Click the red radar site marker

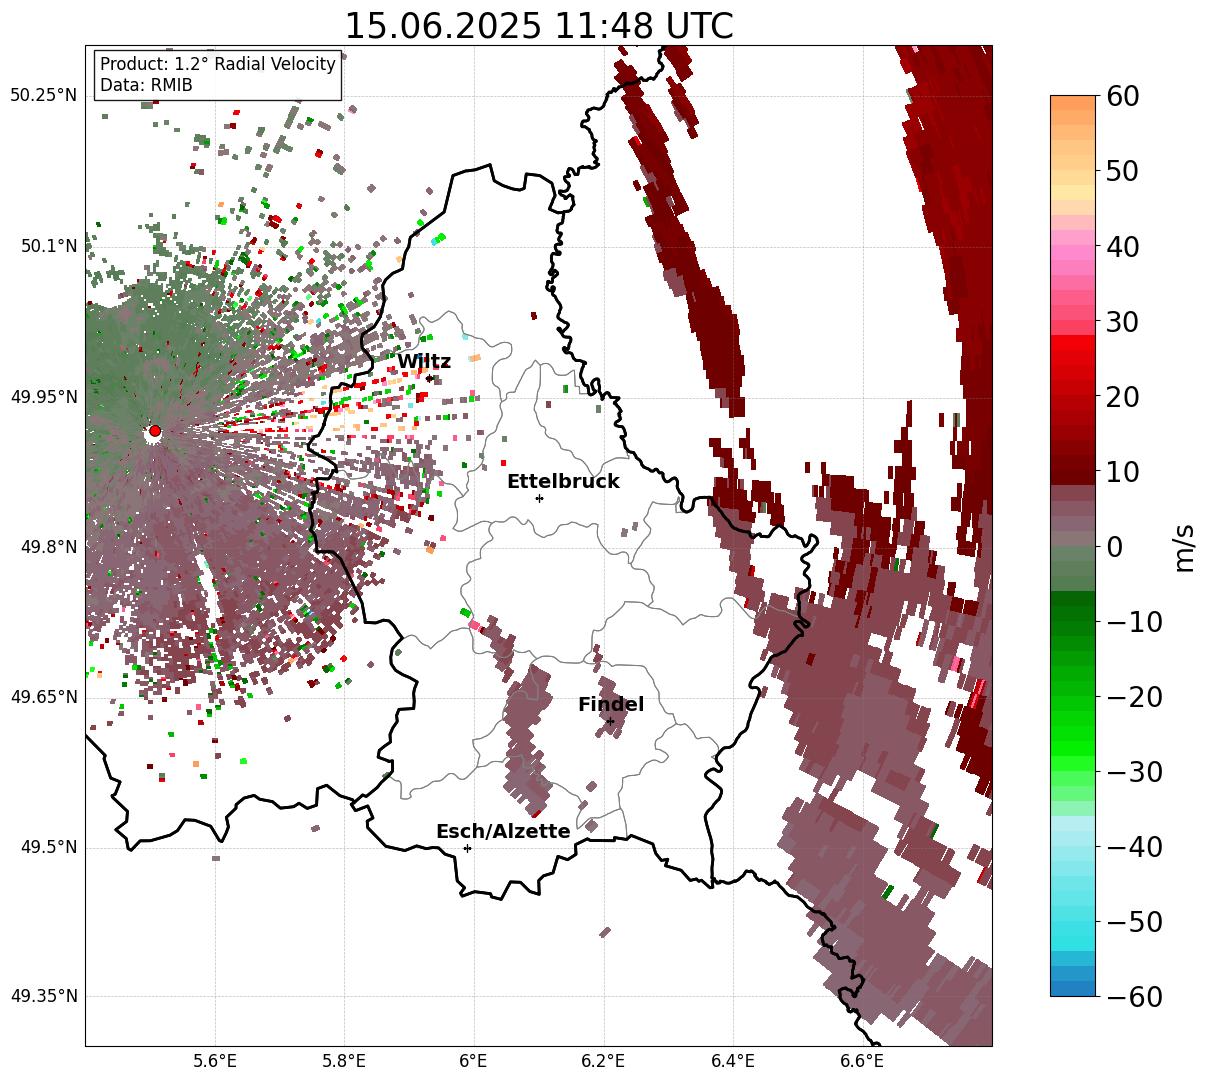tap(155, 431)
